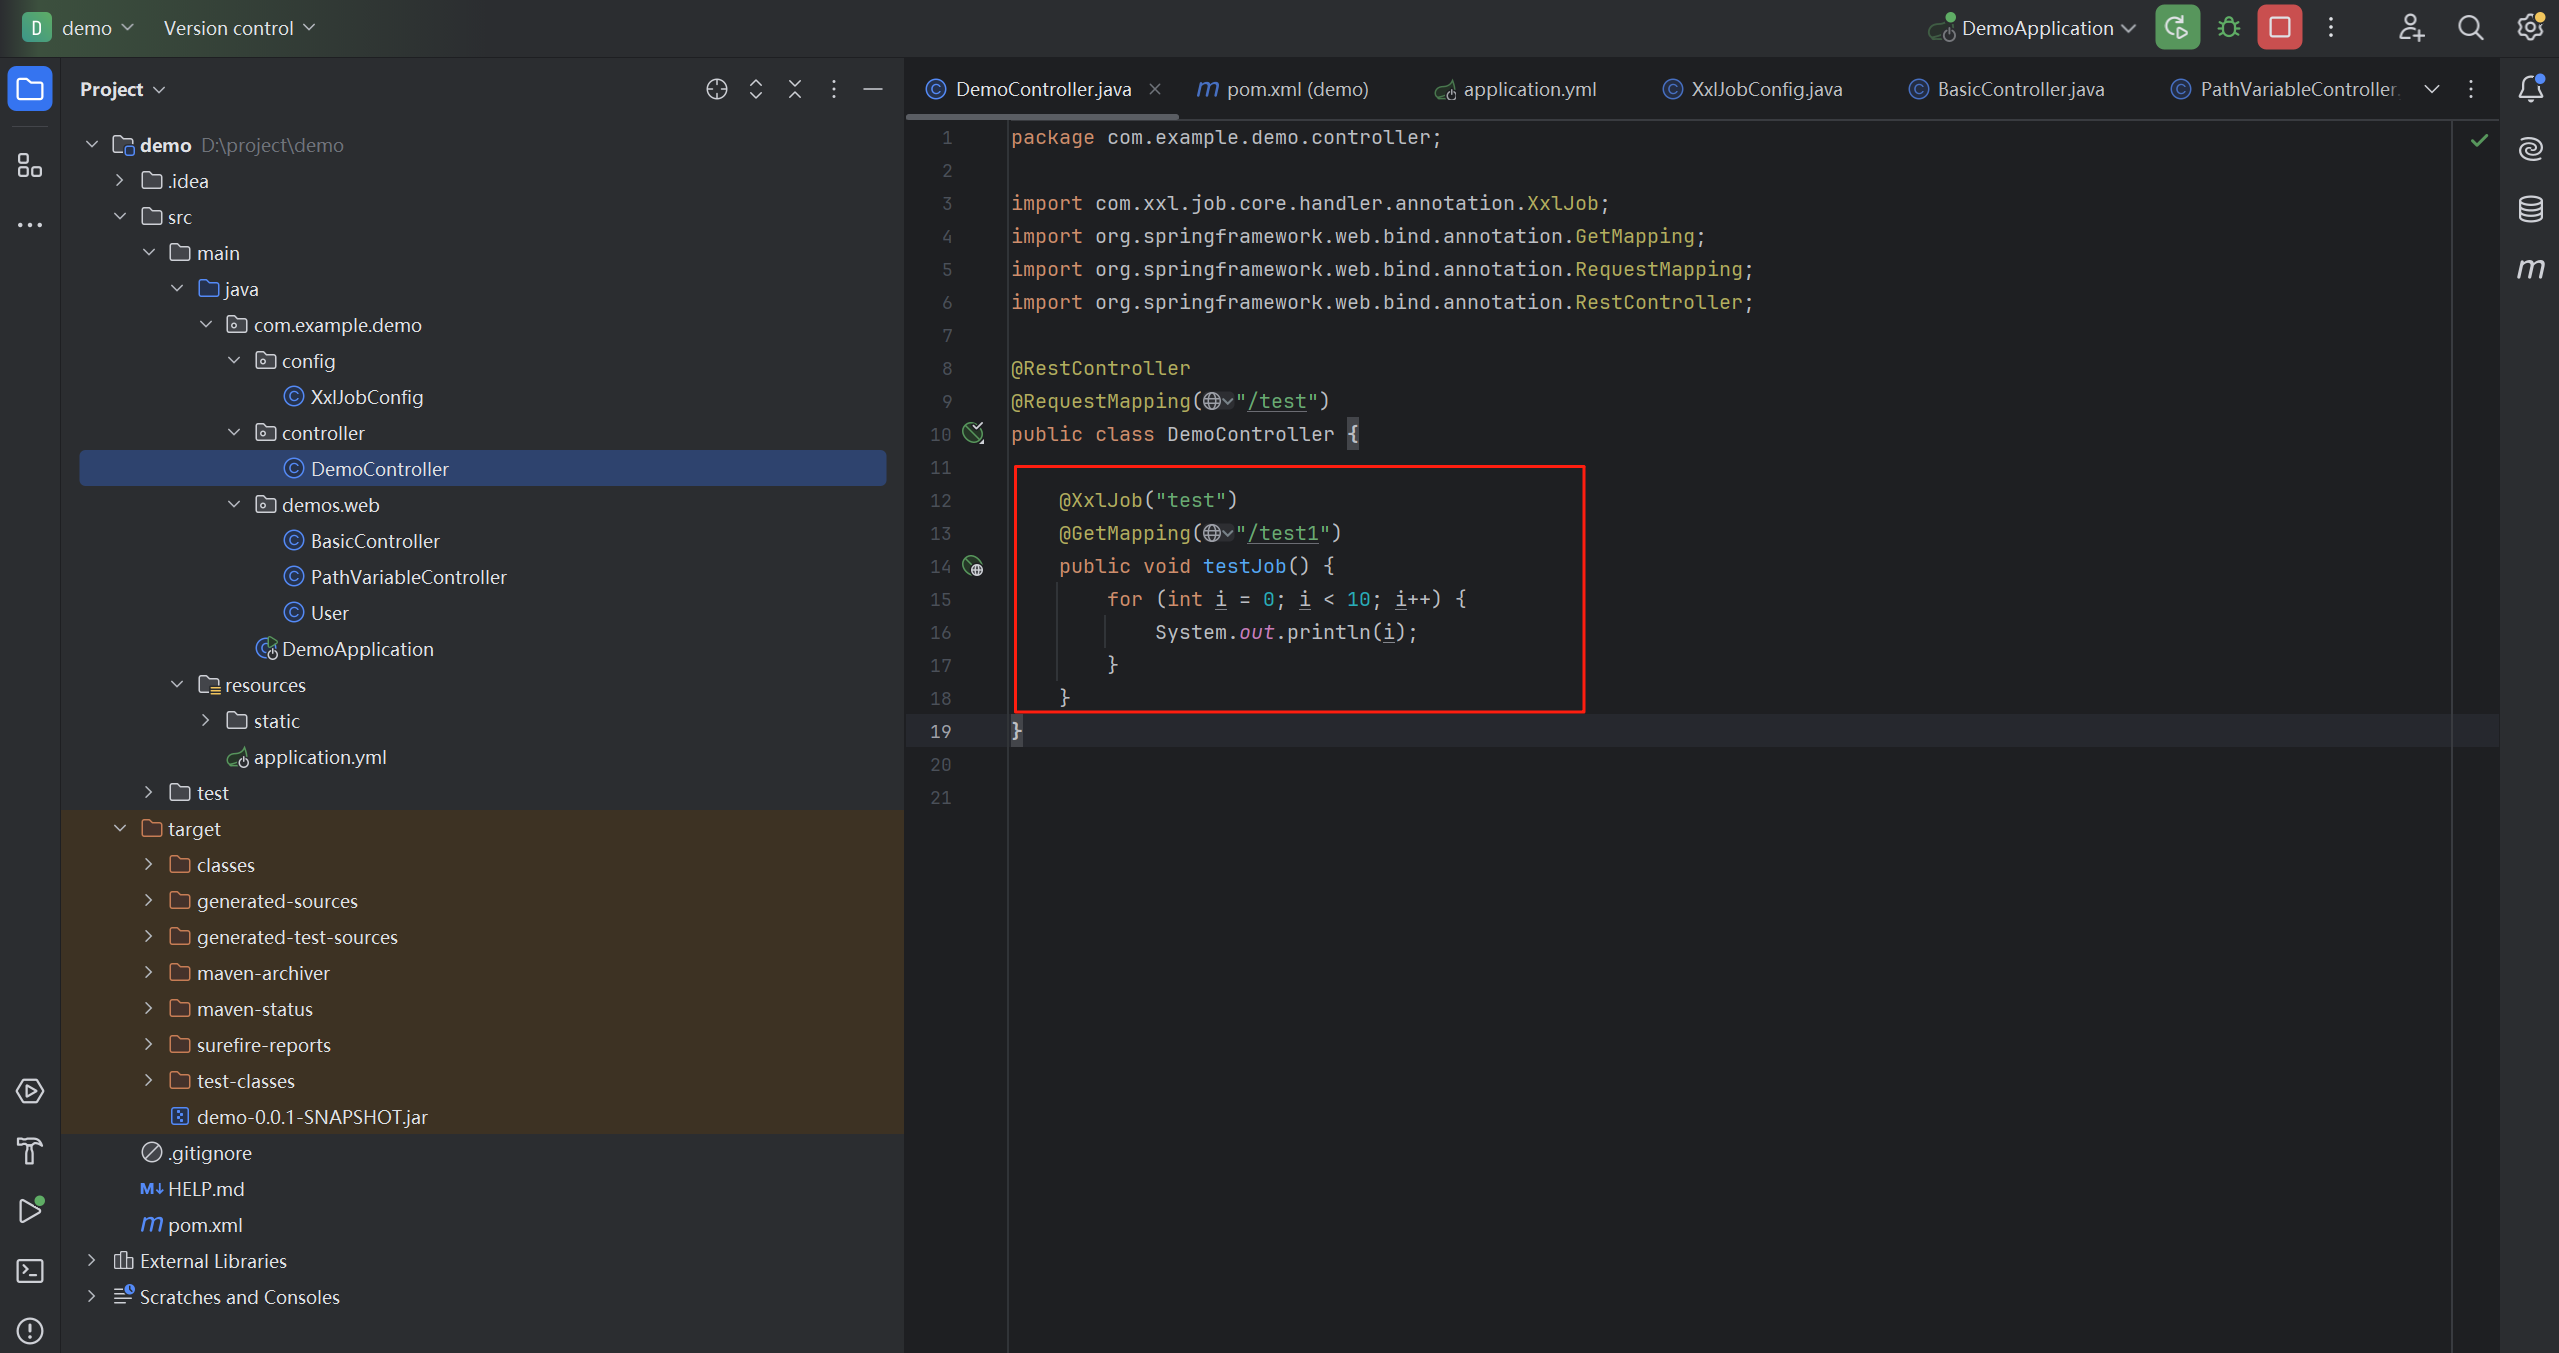2559x1353 pixels.
Task: Show more tool windows ellipsis
Action: click(x=30, y=225)
